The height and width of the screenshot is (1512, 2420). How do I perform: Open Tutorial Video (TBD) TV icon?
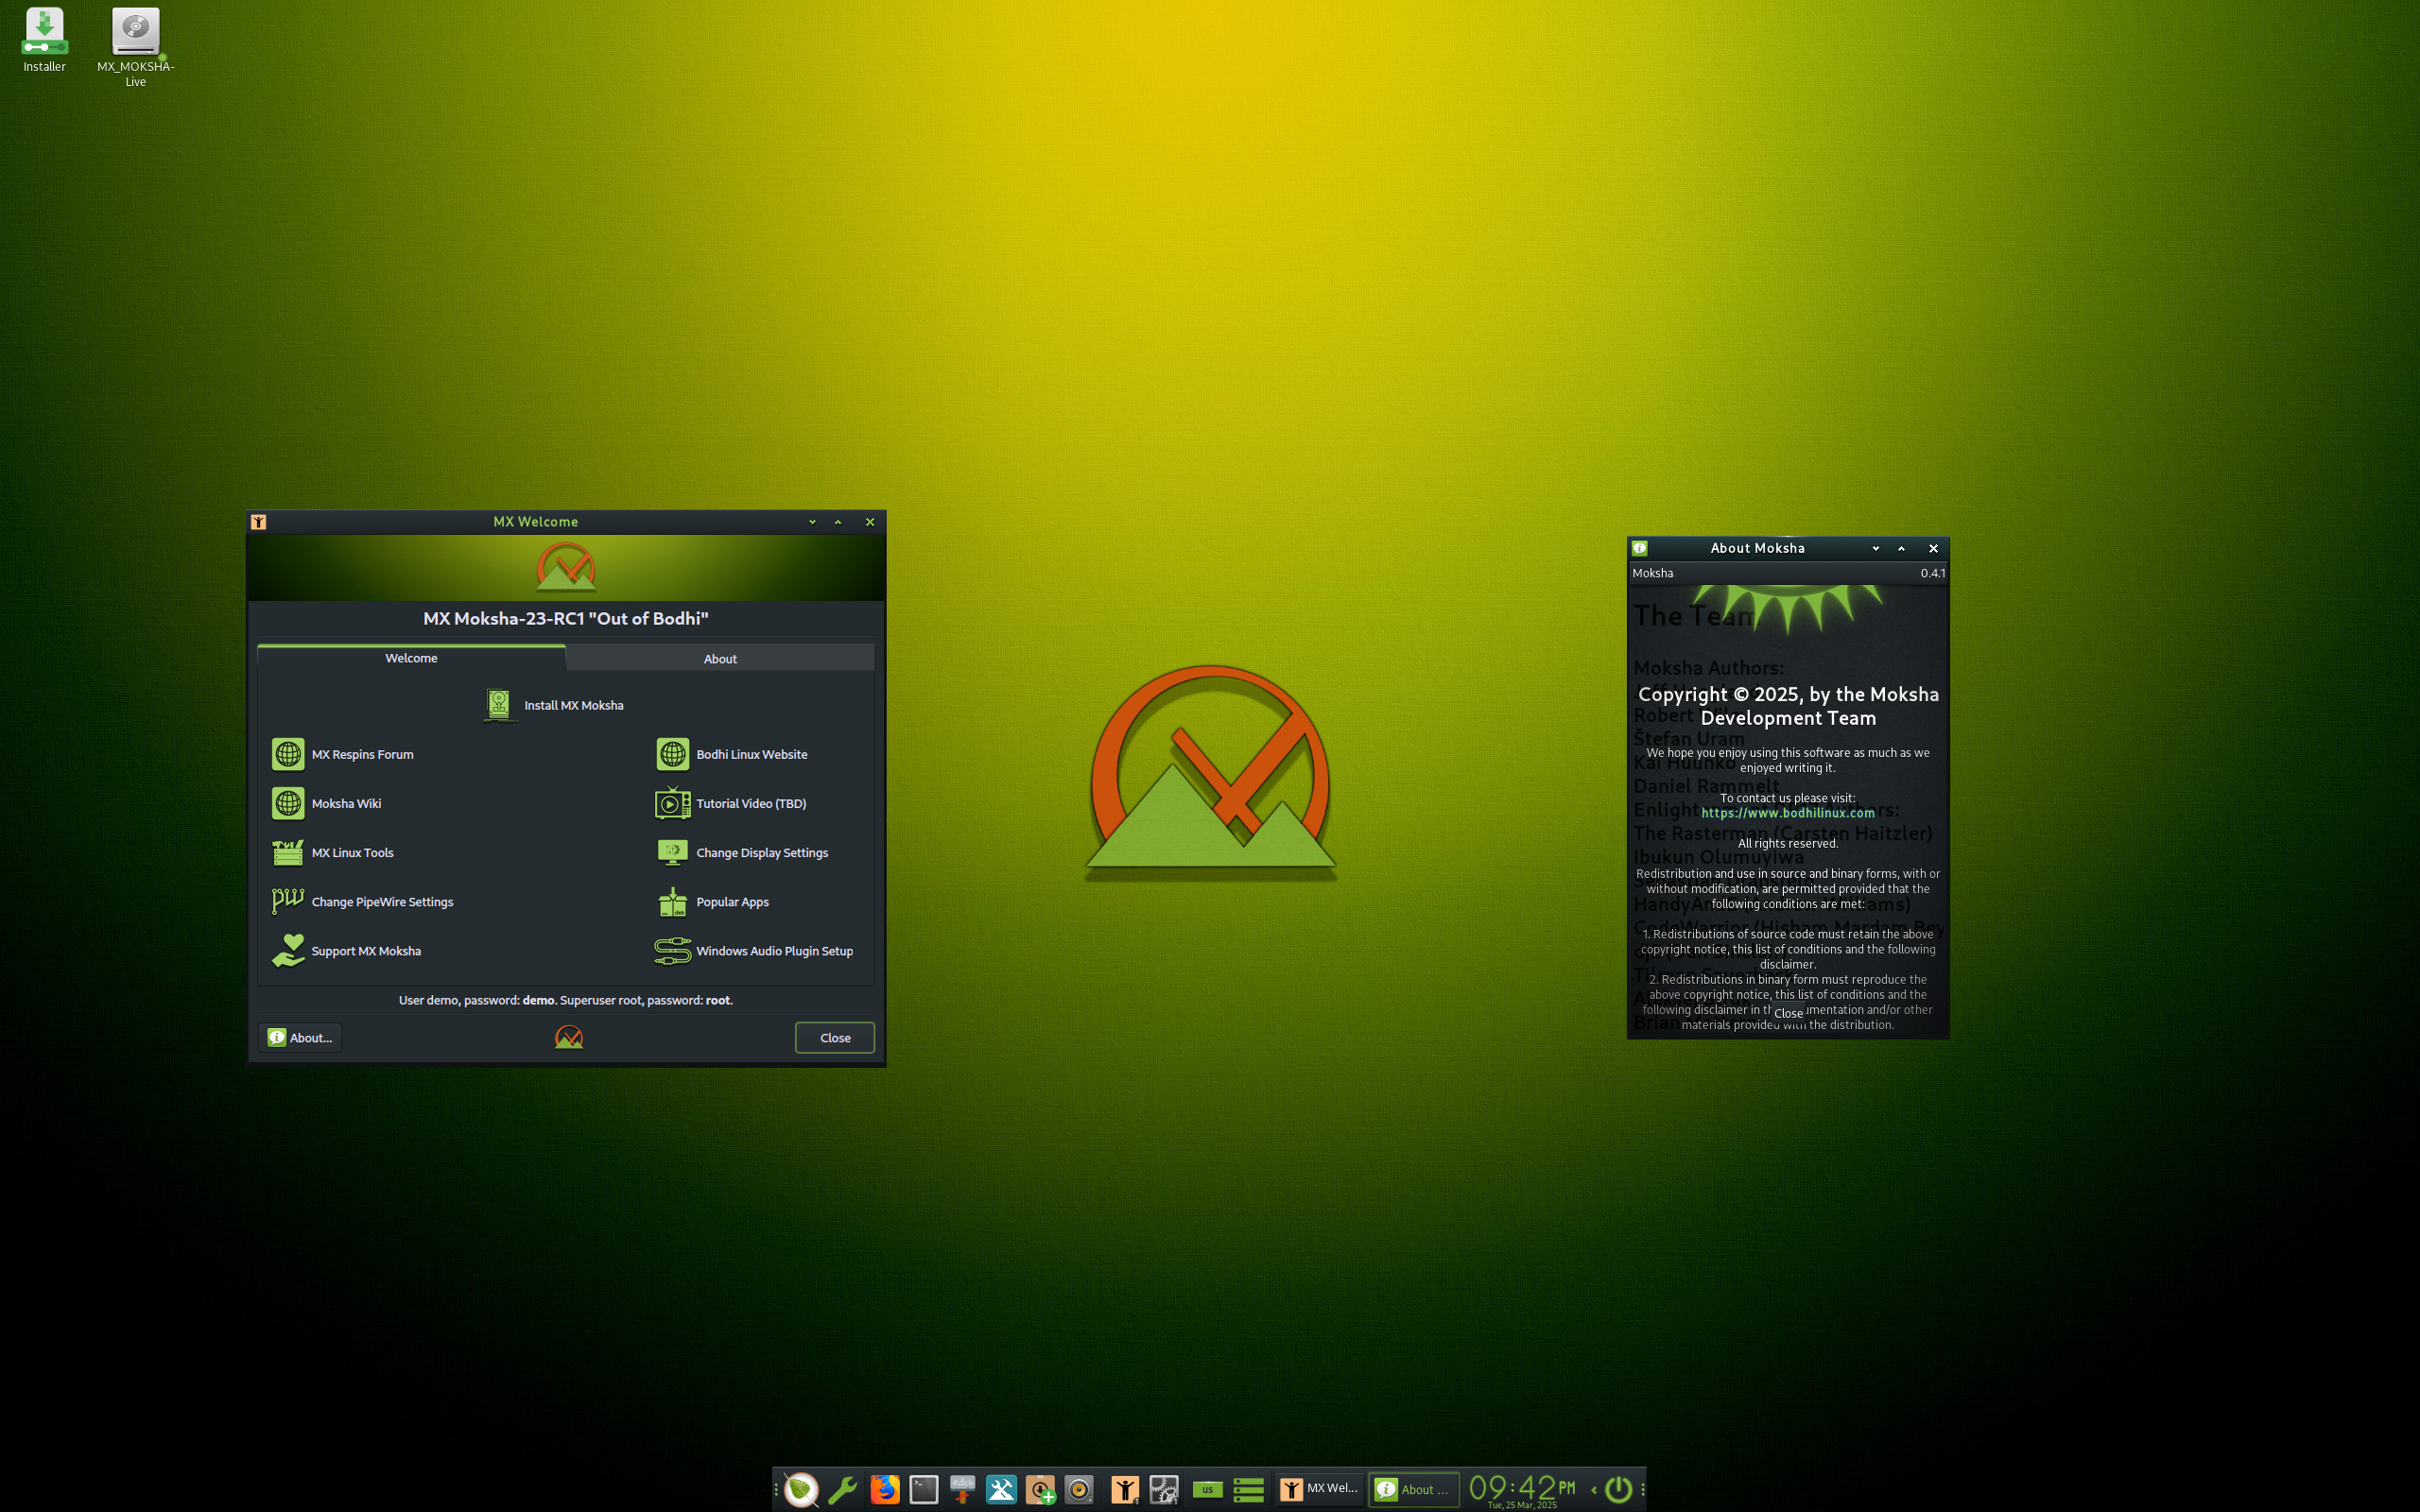click(673, 803)
